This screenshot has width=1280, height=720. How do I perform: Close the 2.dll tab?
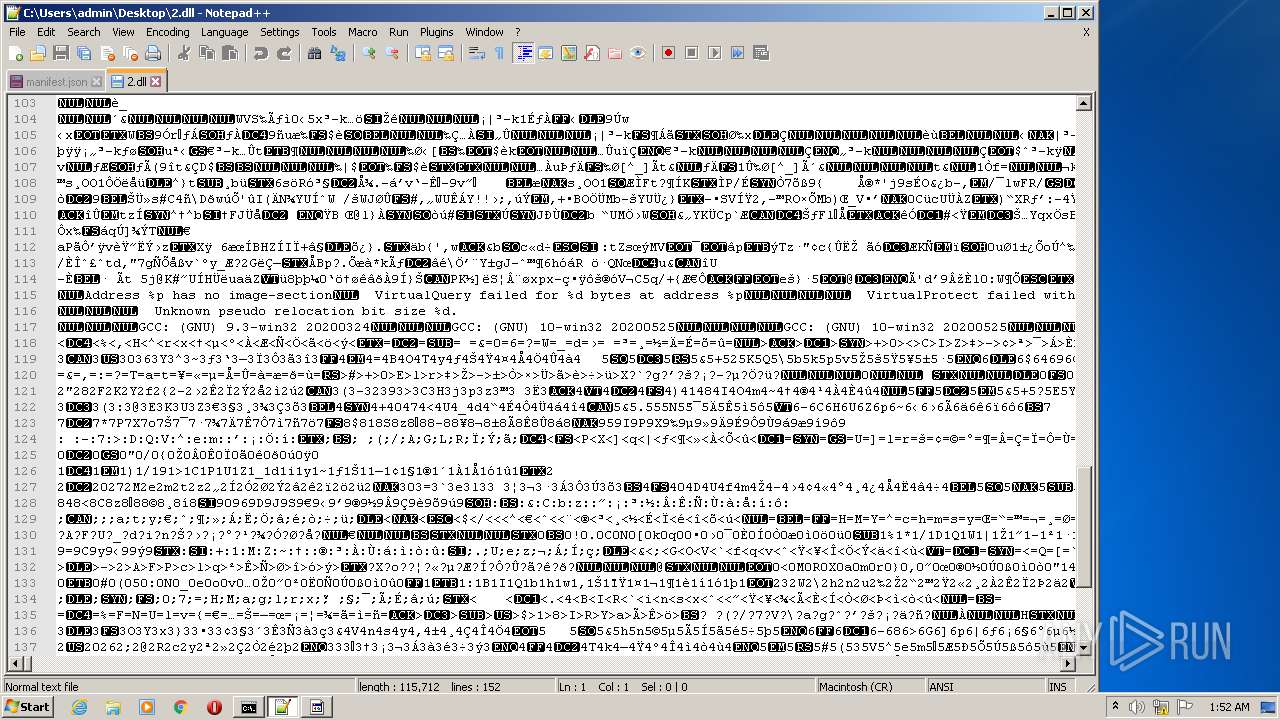pyautogui.click(x=156, y=81)
